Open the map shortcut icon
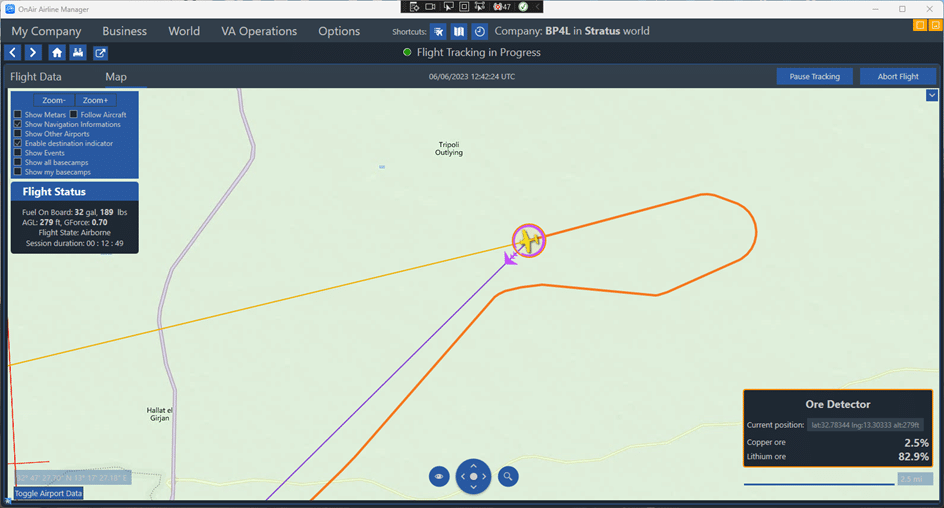Image resolution: width=944 pixels, height=508 pixels. coord(459,32)
